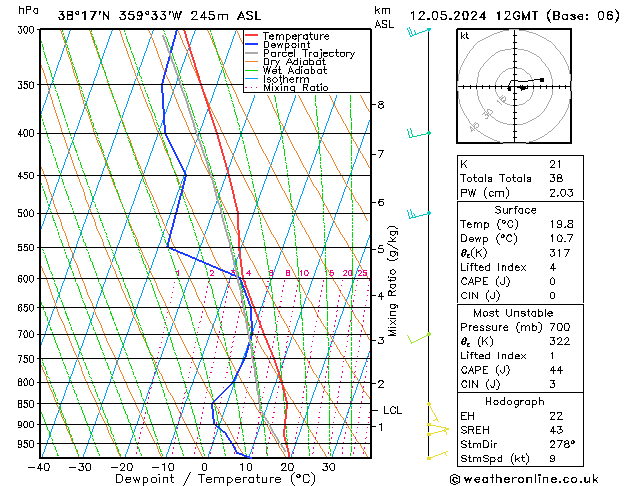Click the StmSpd (kt) value 9
The height and width of the screenshot is (486, 629).
[x=553, y=459]
